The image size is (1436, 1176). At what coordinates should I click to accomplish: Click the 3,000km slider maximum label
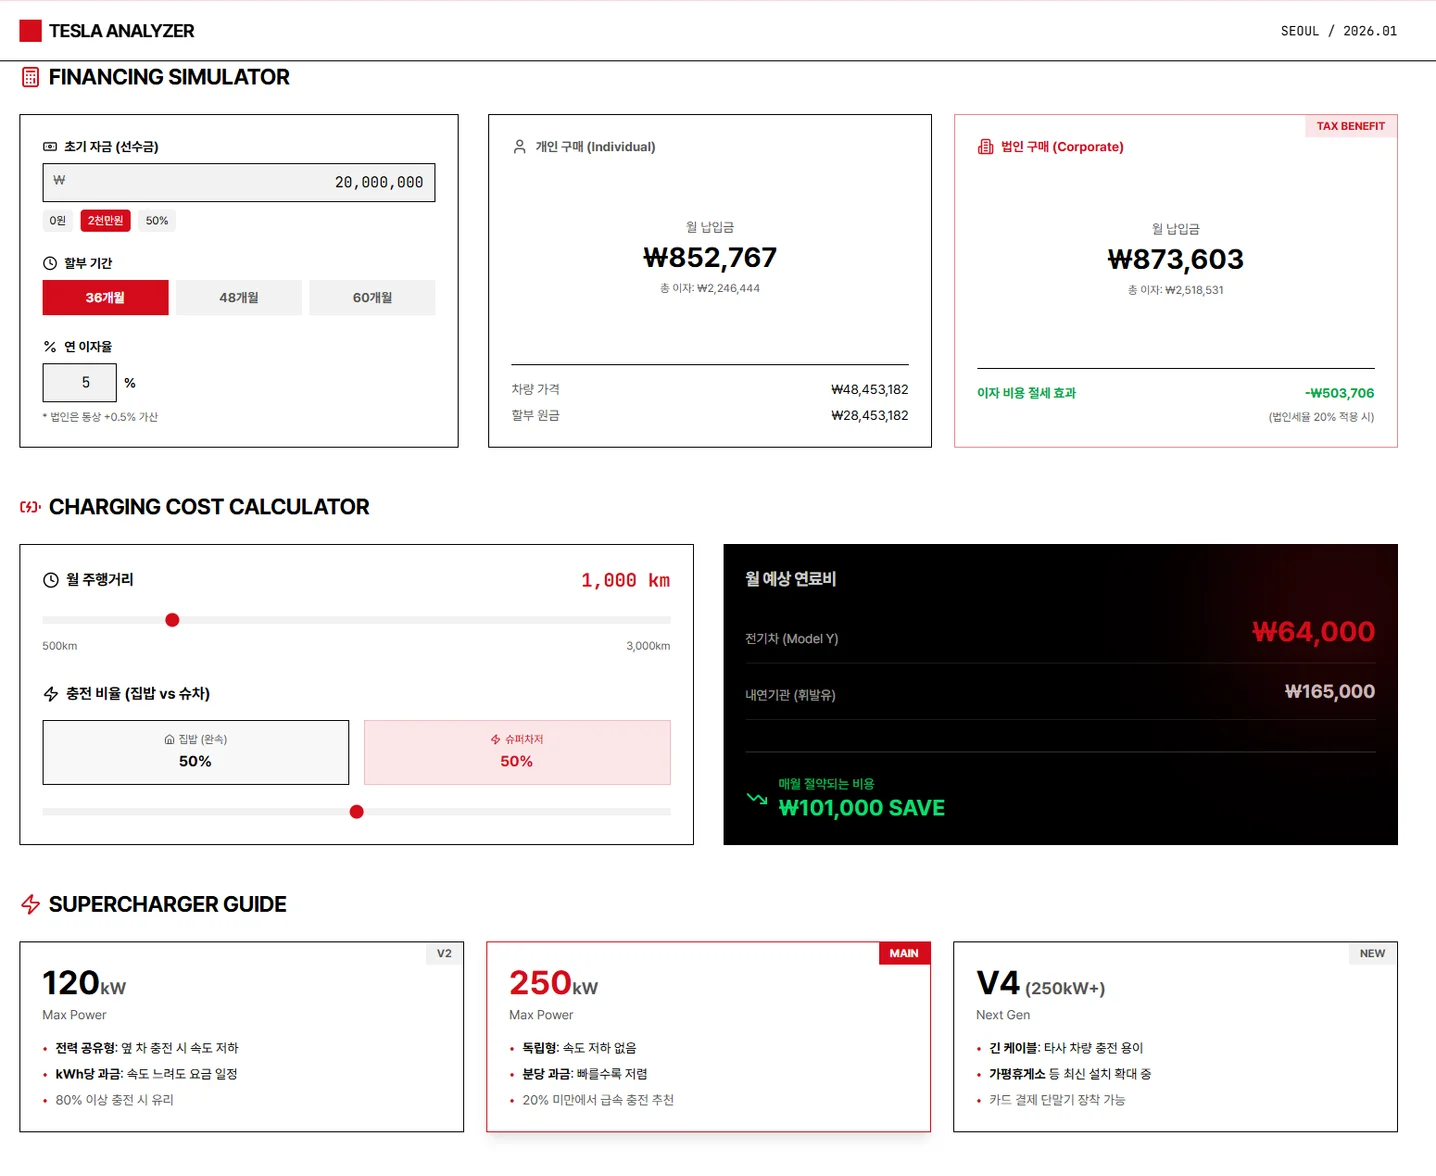click(x=648, y=646)
